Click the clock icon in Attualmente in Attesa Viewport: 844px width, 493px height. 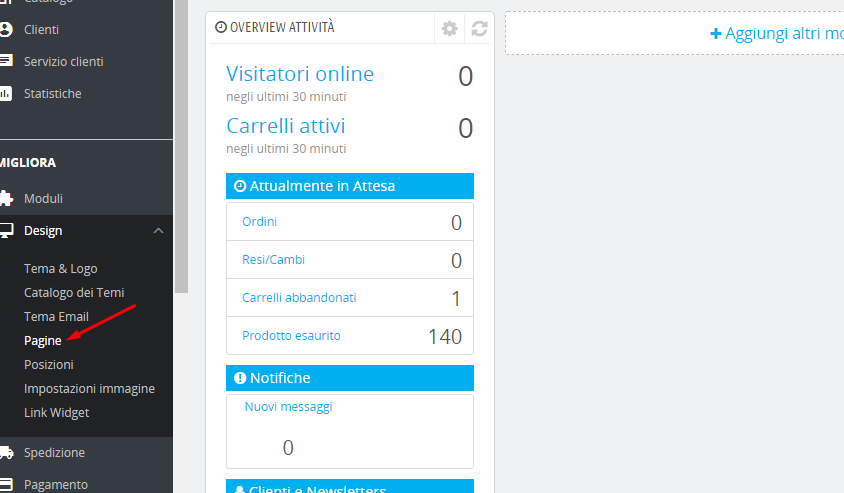pos(240,186)
